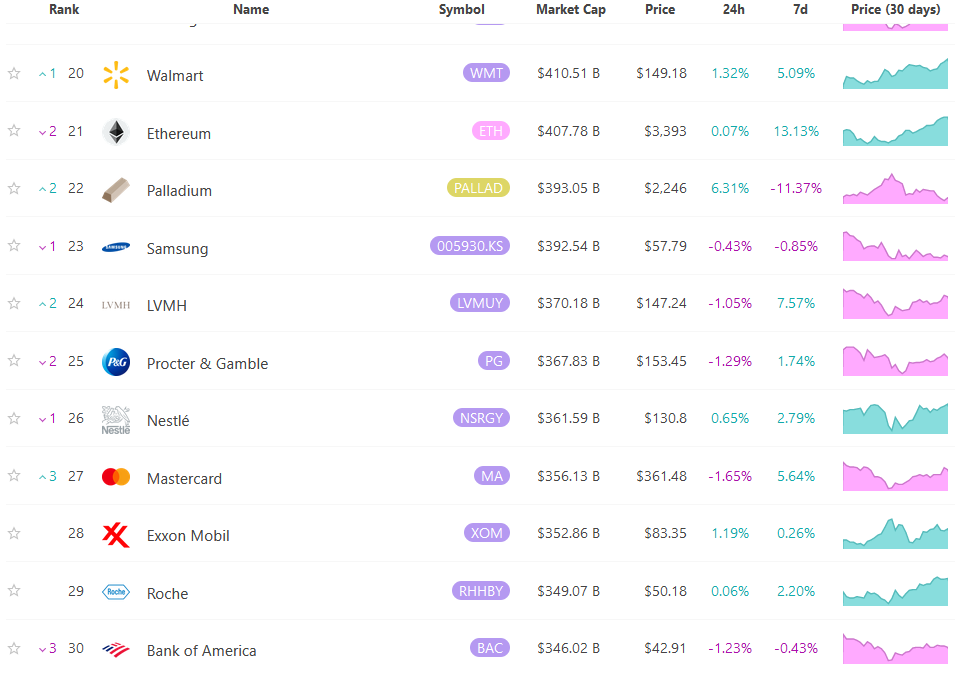This screenshot has height=675, width=965.
Task: Click the Procter & Gamble logo
Action: click(x=116, y=362)
